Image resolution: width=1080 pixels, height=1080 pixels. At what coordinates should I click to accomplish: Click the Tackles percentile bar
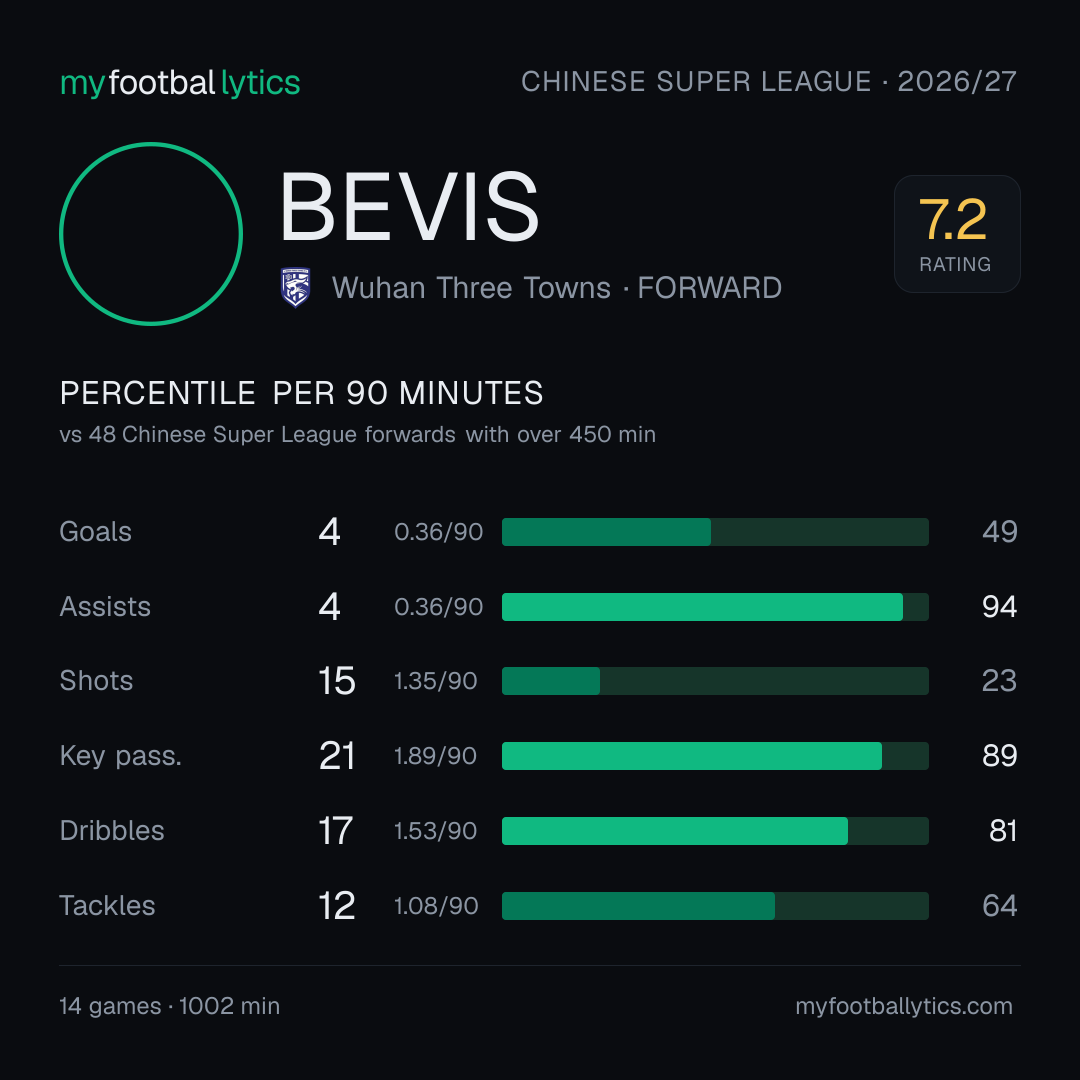point(715,906)
